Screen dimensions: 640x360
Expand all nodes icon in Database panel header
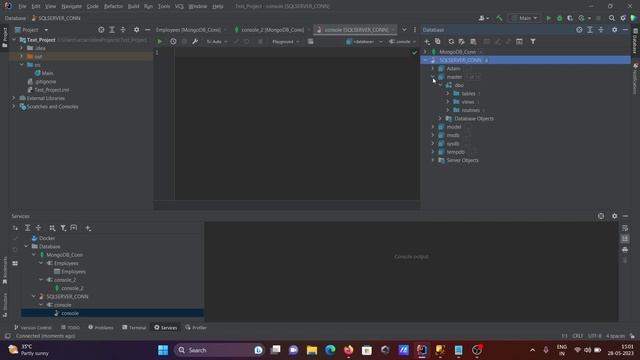pyautogui.click(x=590, y=30)
